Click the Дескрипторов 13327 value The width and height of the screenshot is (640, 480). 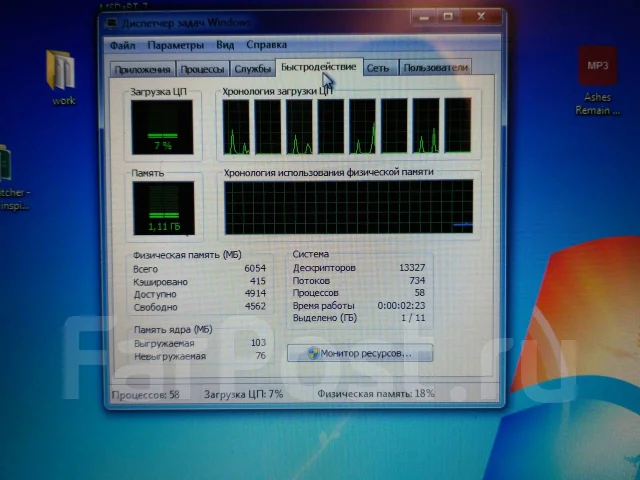coord(412,268)
